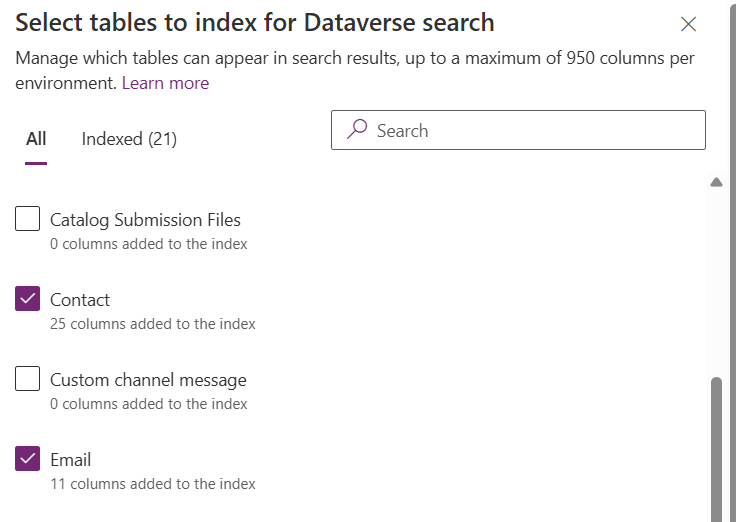Select the Contact table name
Screen dimensions: 736x522
point(80,300)
